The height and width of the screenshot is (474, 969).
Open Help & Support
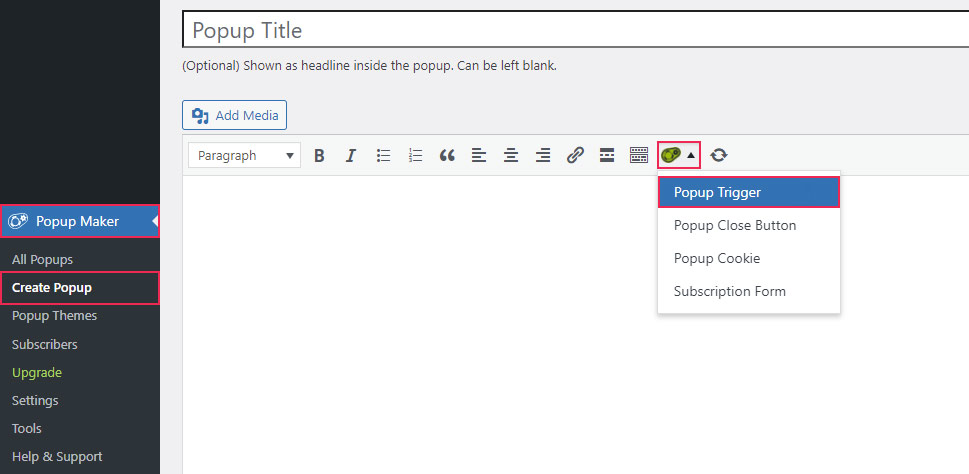click(57, 457)
